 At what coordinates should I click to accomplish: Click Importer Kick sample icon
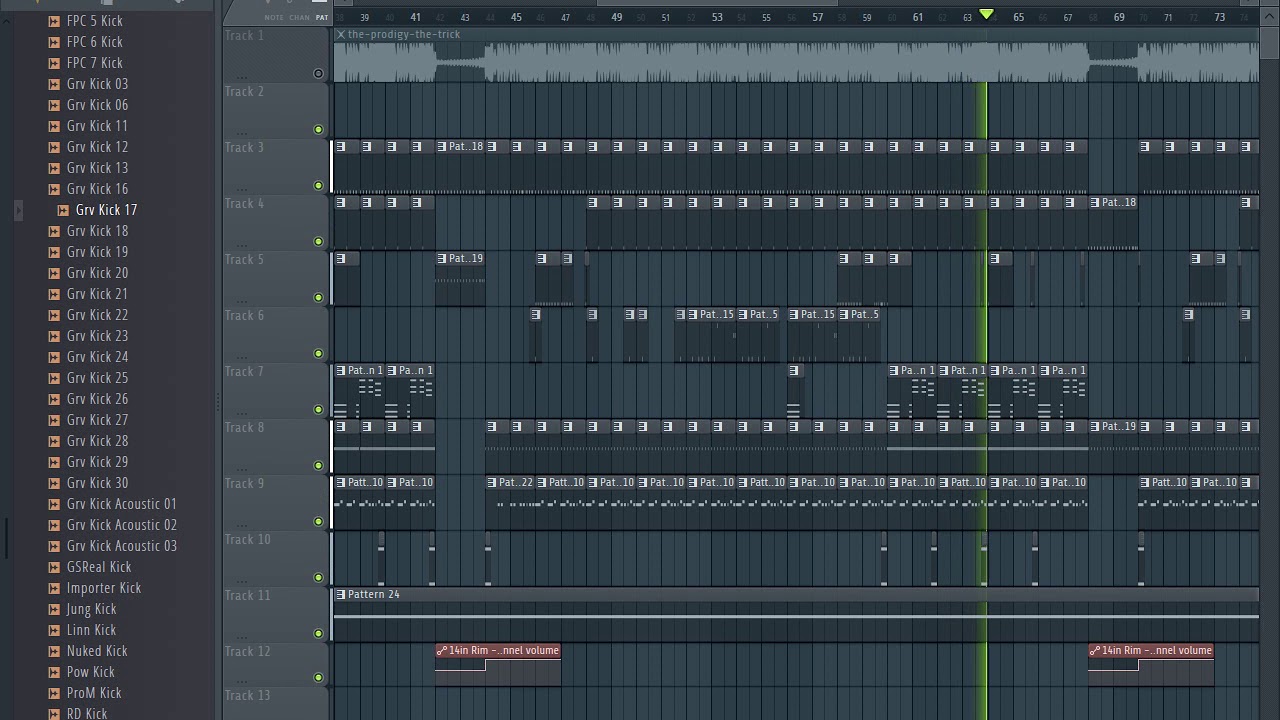coord(54,588)
